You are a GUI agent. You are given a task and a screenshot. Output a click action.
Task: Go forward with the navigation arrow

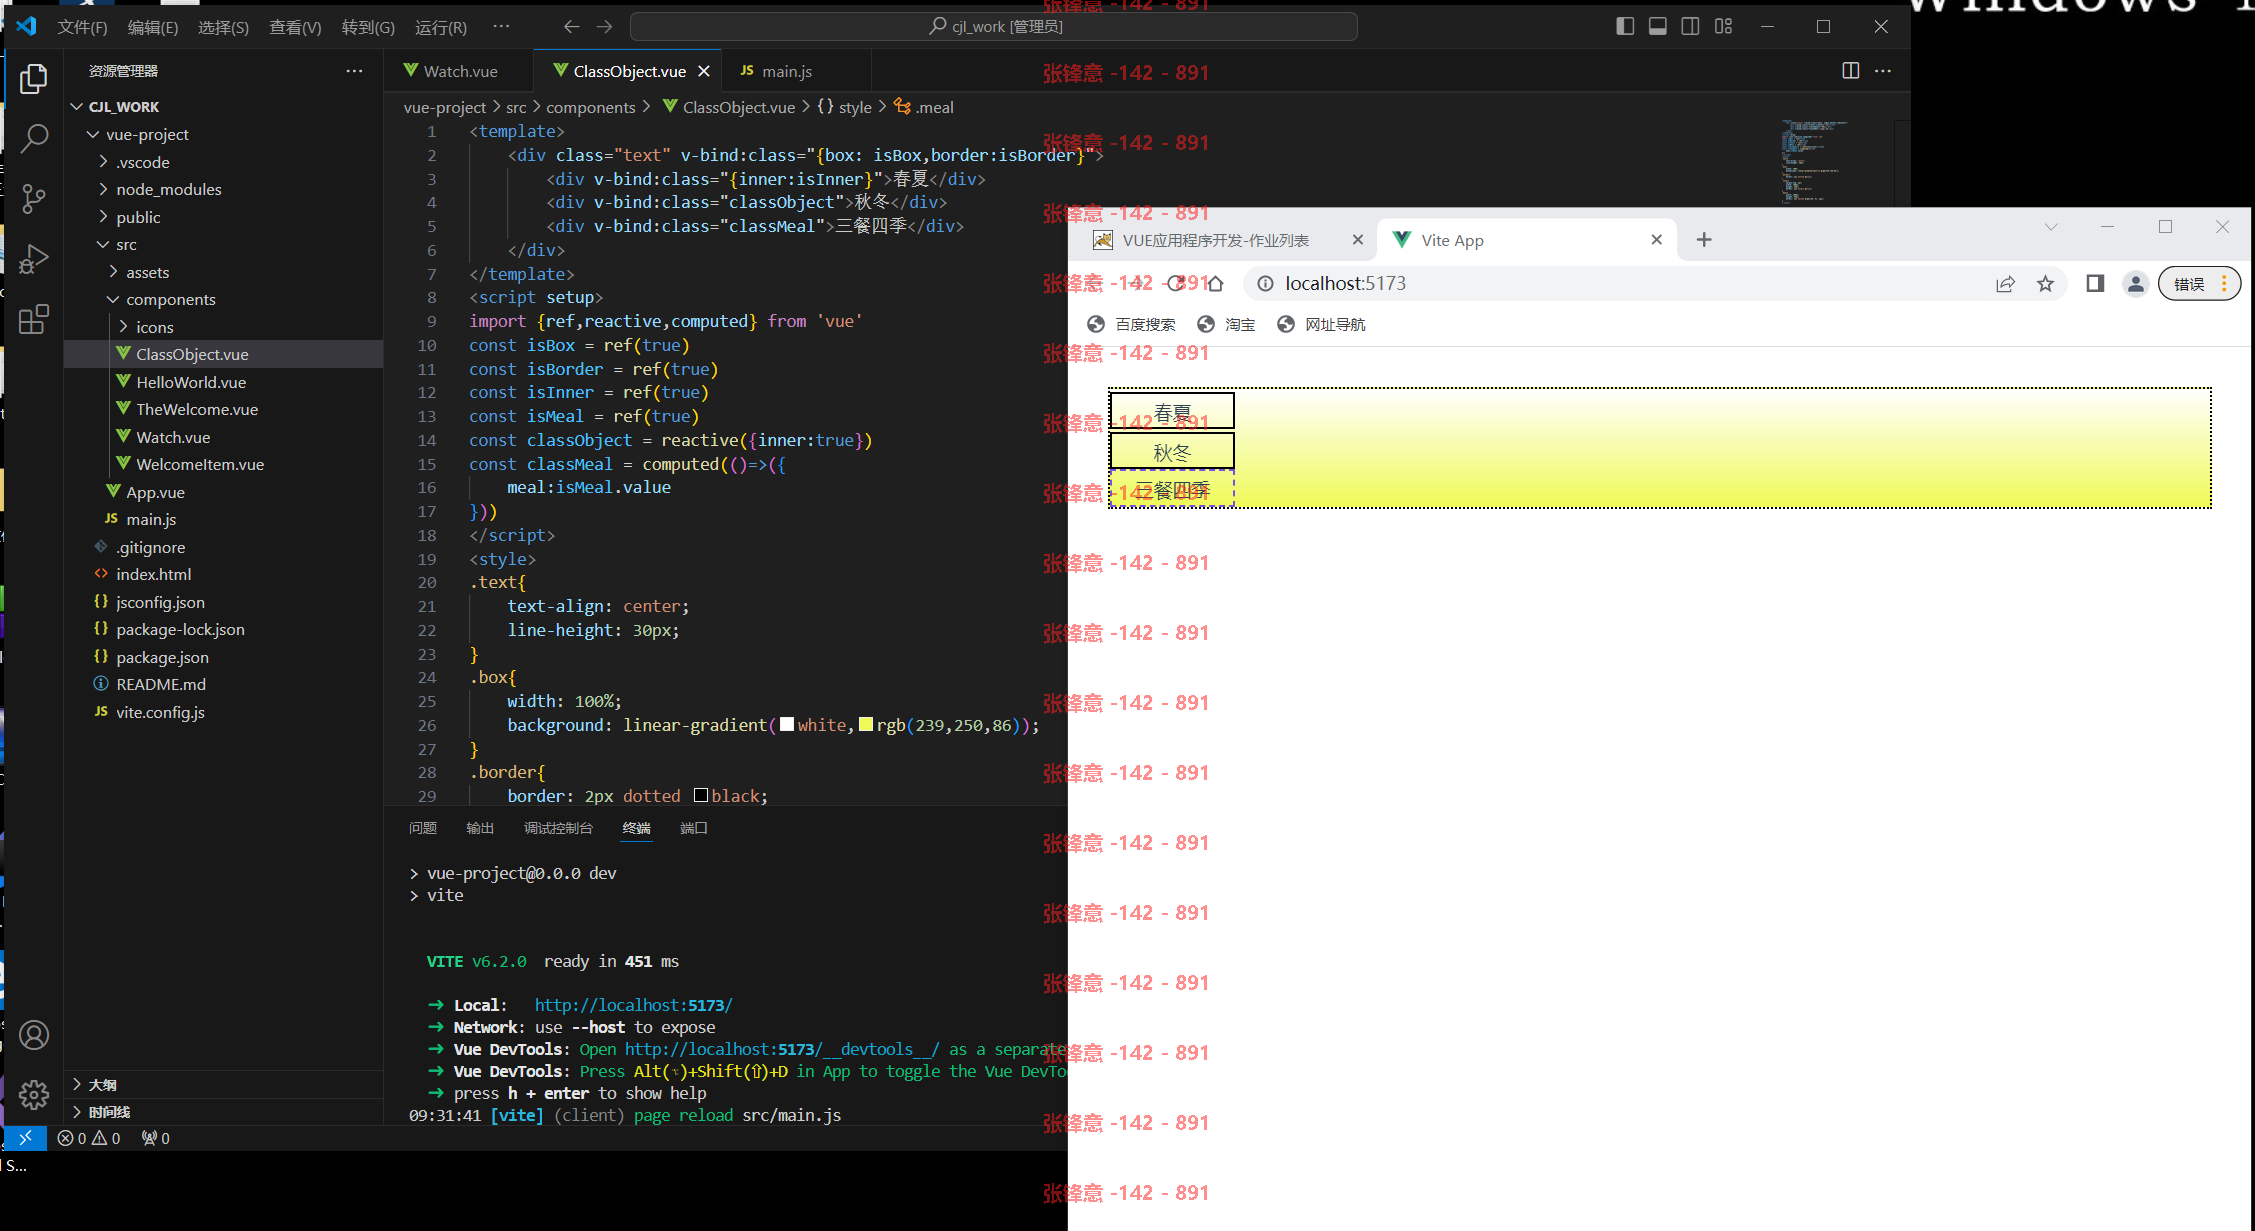pyautogui.click(x=604, y=27)
